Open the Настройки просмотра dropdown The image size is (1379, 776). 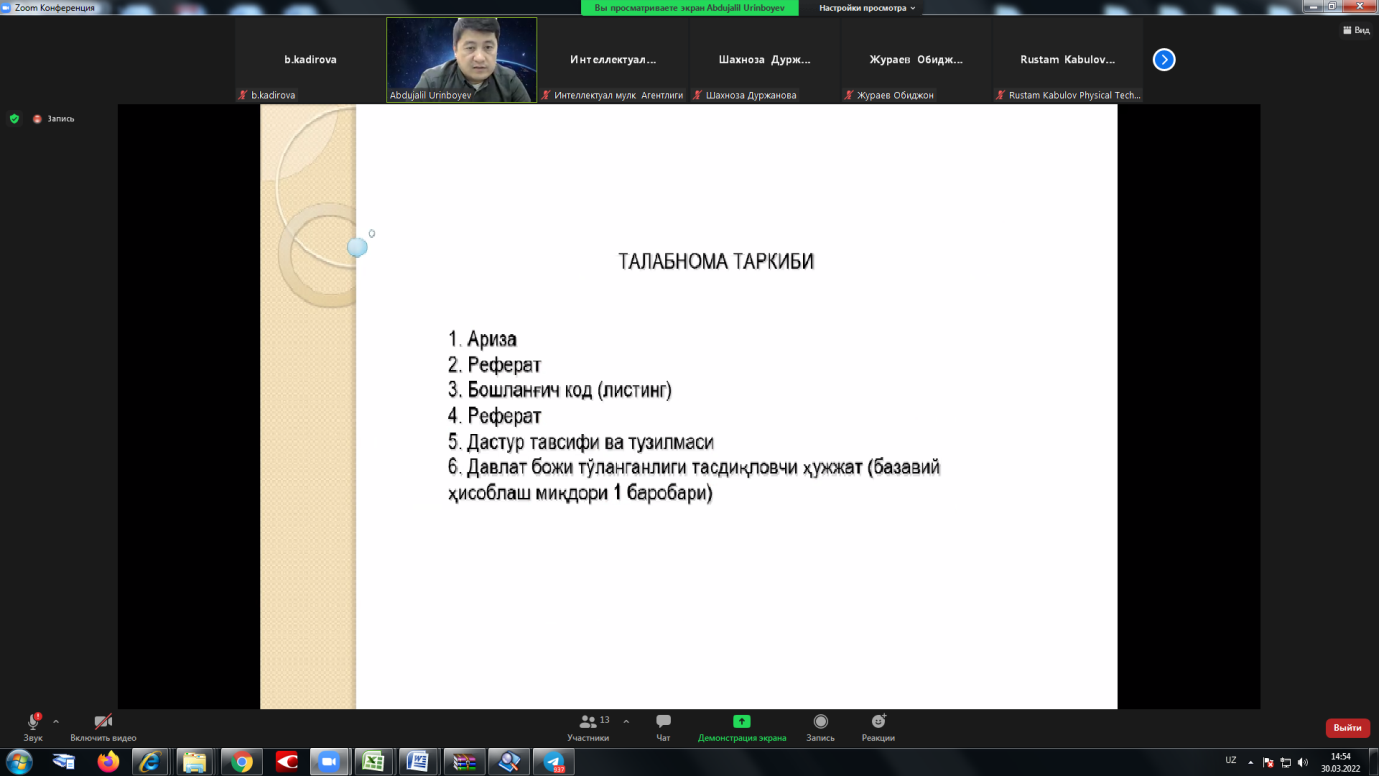[x=866, y=8]
